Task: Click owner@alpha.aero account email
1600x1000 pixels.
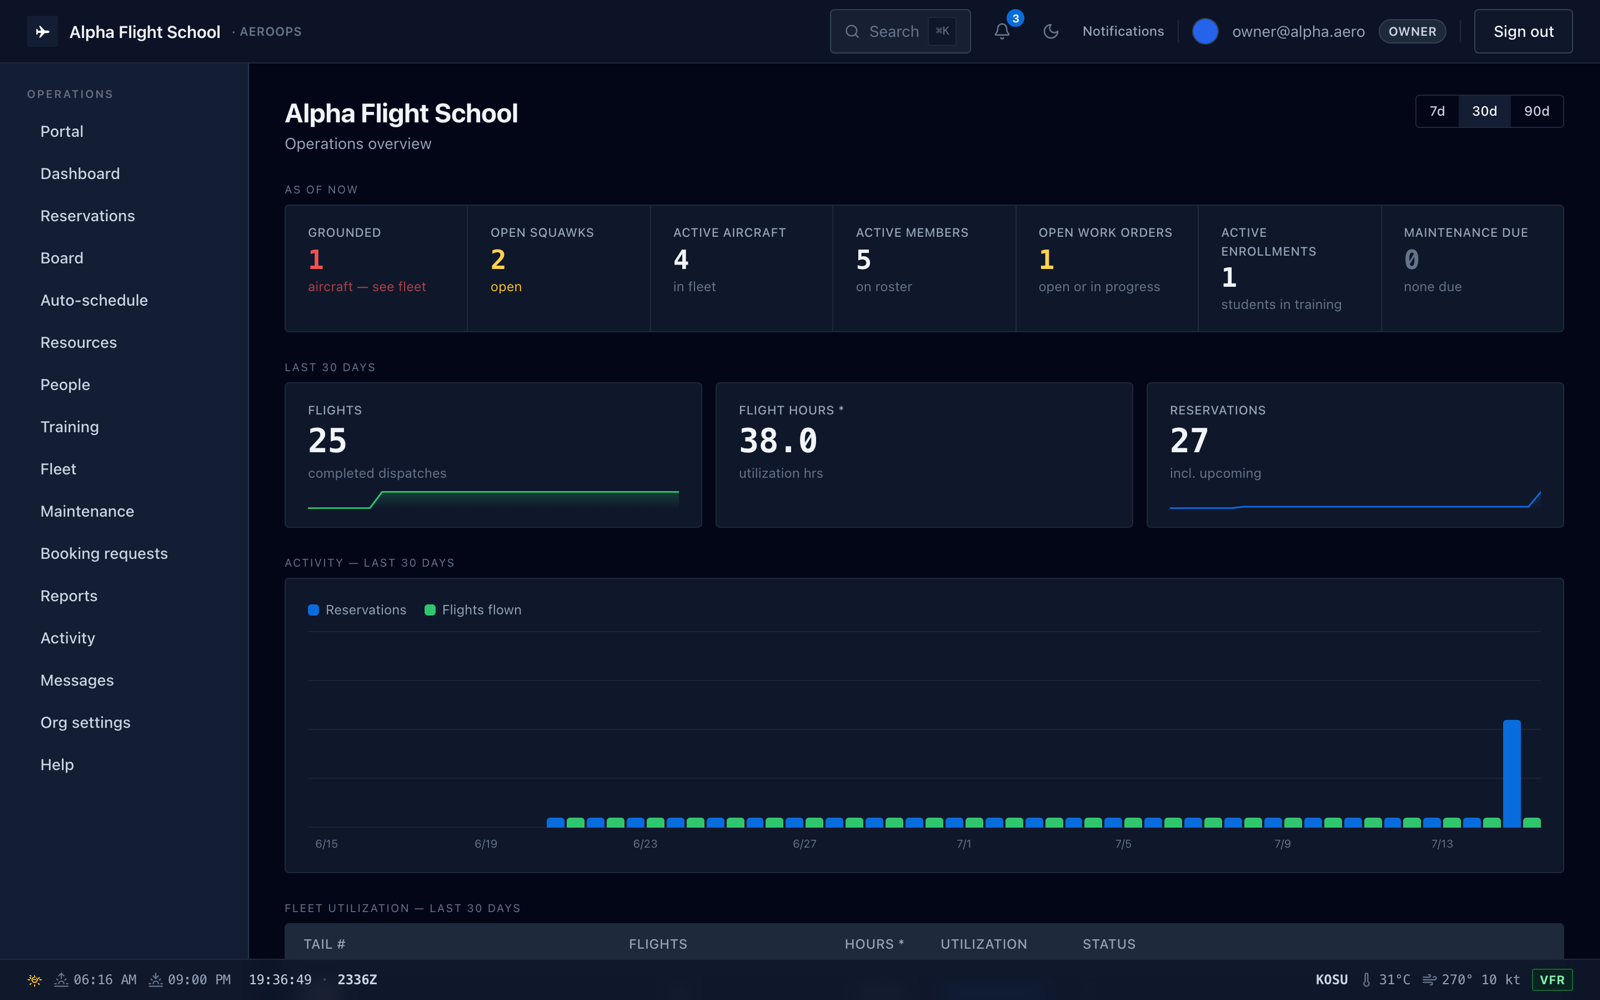Action: tap(1298, 32)
